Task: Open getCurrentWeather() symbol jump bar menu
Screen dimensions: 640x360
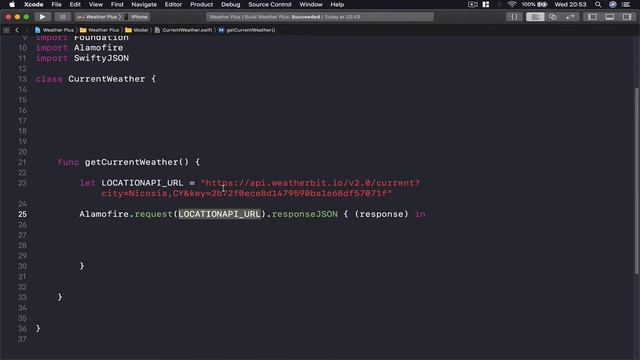Action: 247,30
